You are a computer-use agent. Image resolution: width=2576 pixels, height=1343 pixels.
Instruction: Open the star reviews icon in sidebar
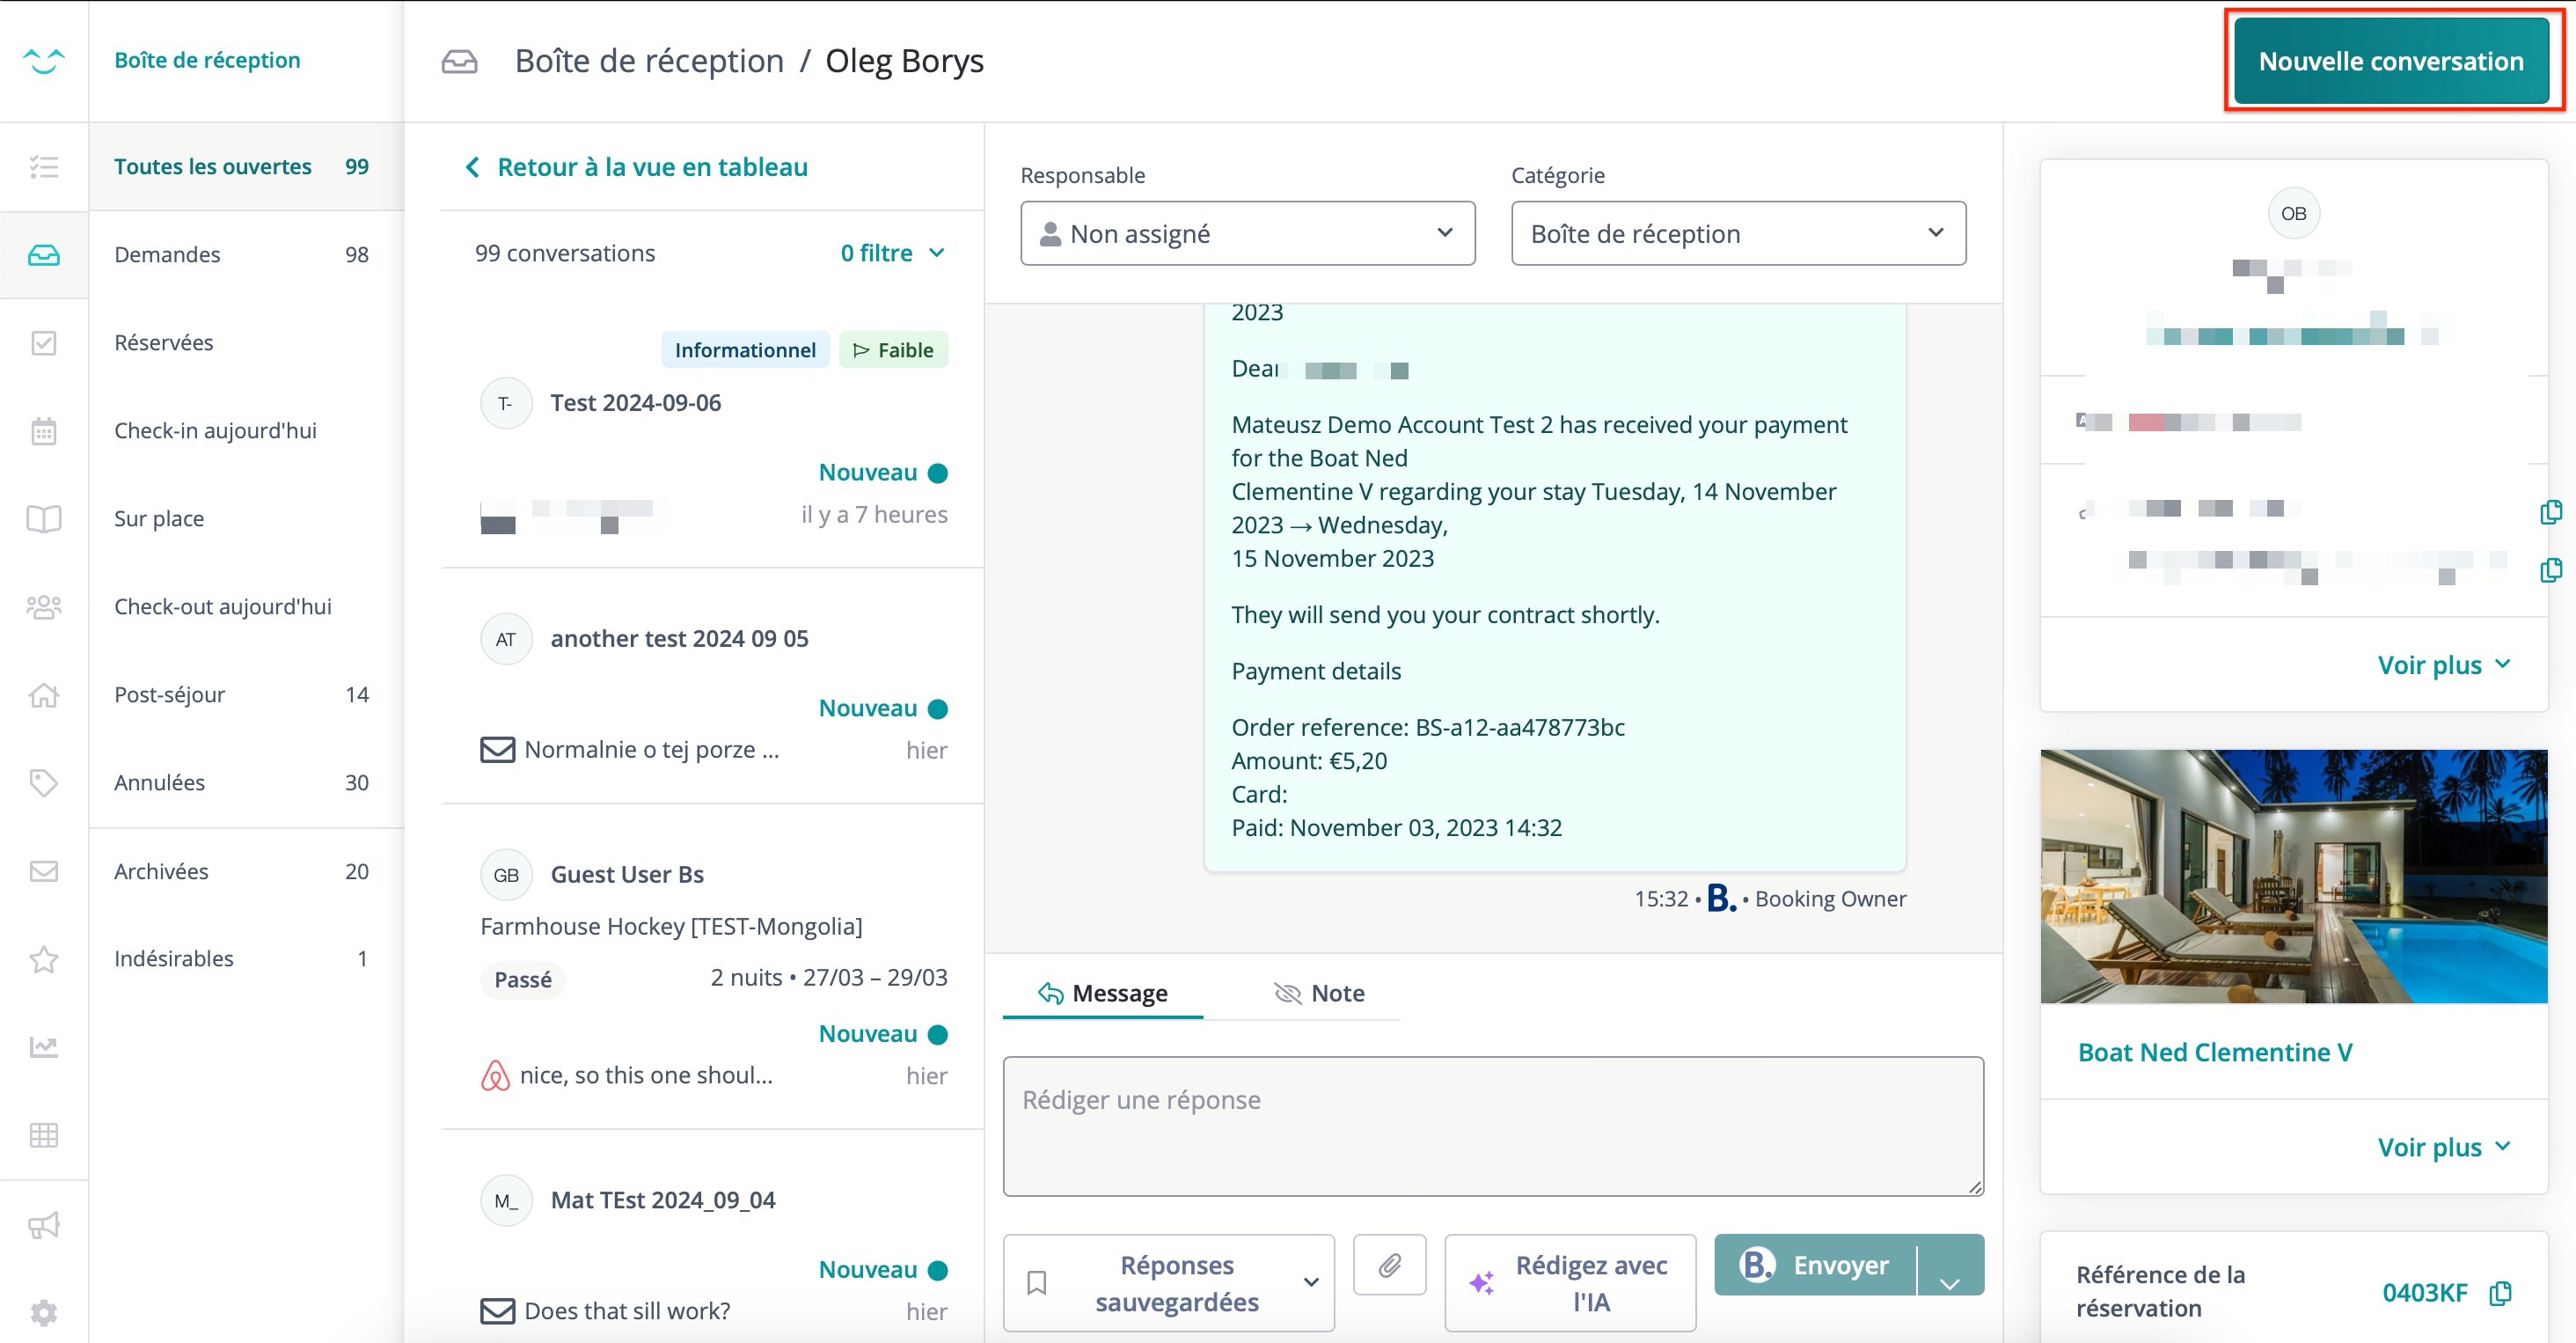pyautogui.click(x=43, y=959)
